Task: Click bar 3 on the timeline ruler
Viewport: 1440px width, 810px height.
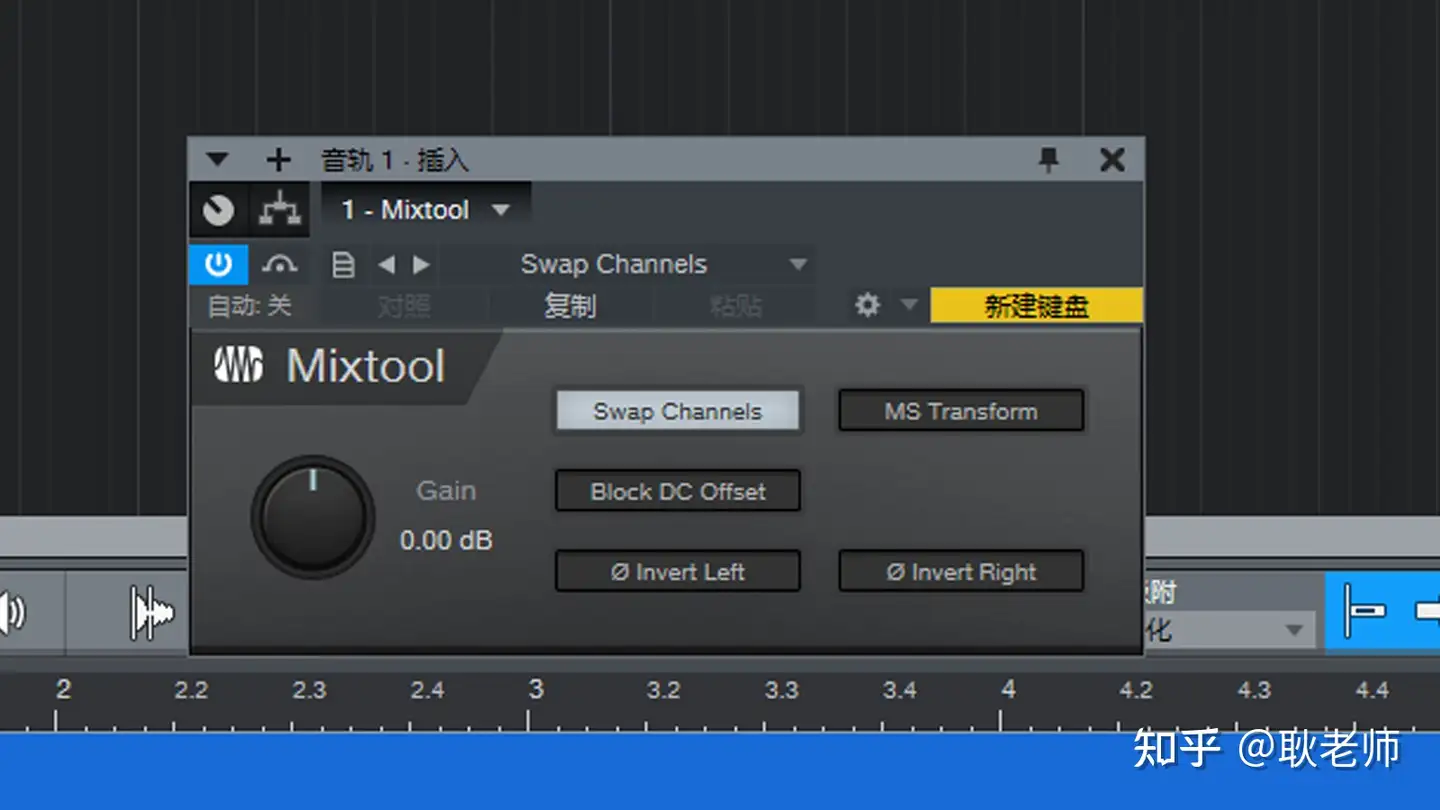Action: 536,689
